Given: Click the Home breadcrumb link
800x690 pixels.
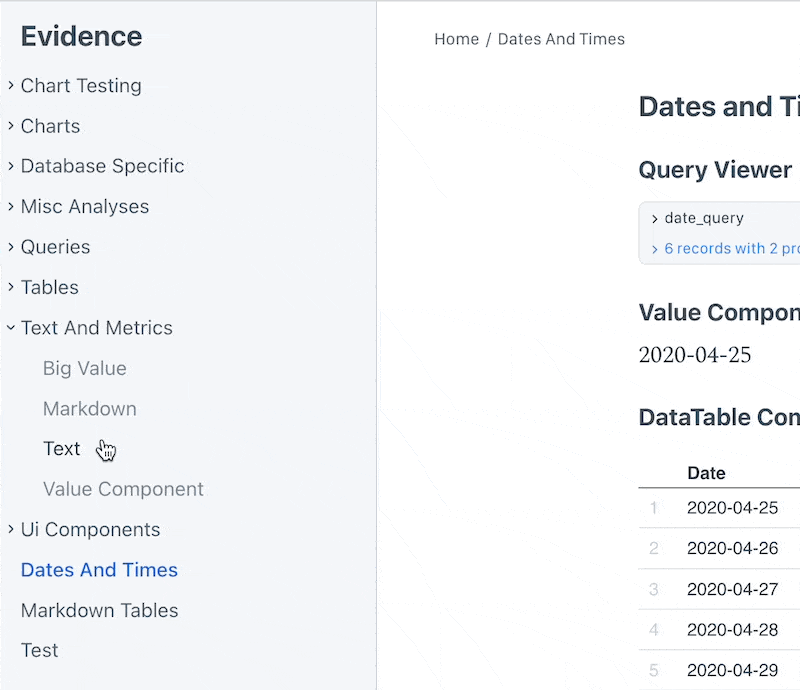Looking at the screenshot, I should (x=456, y=39).
